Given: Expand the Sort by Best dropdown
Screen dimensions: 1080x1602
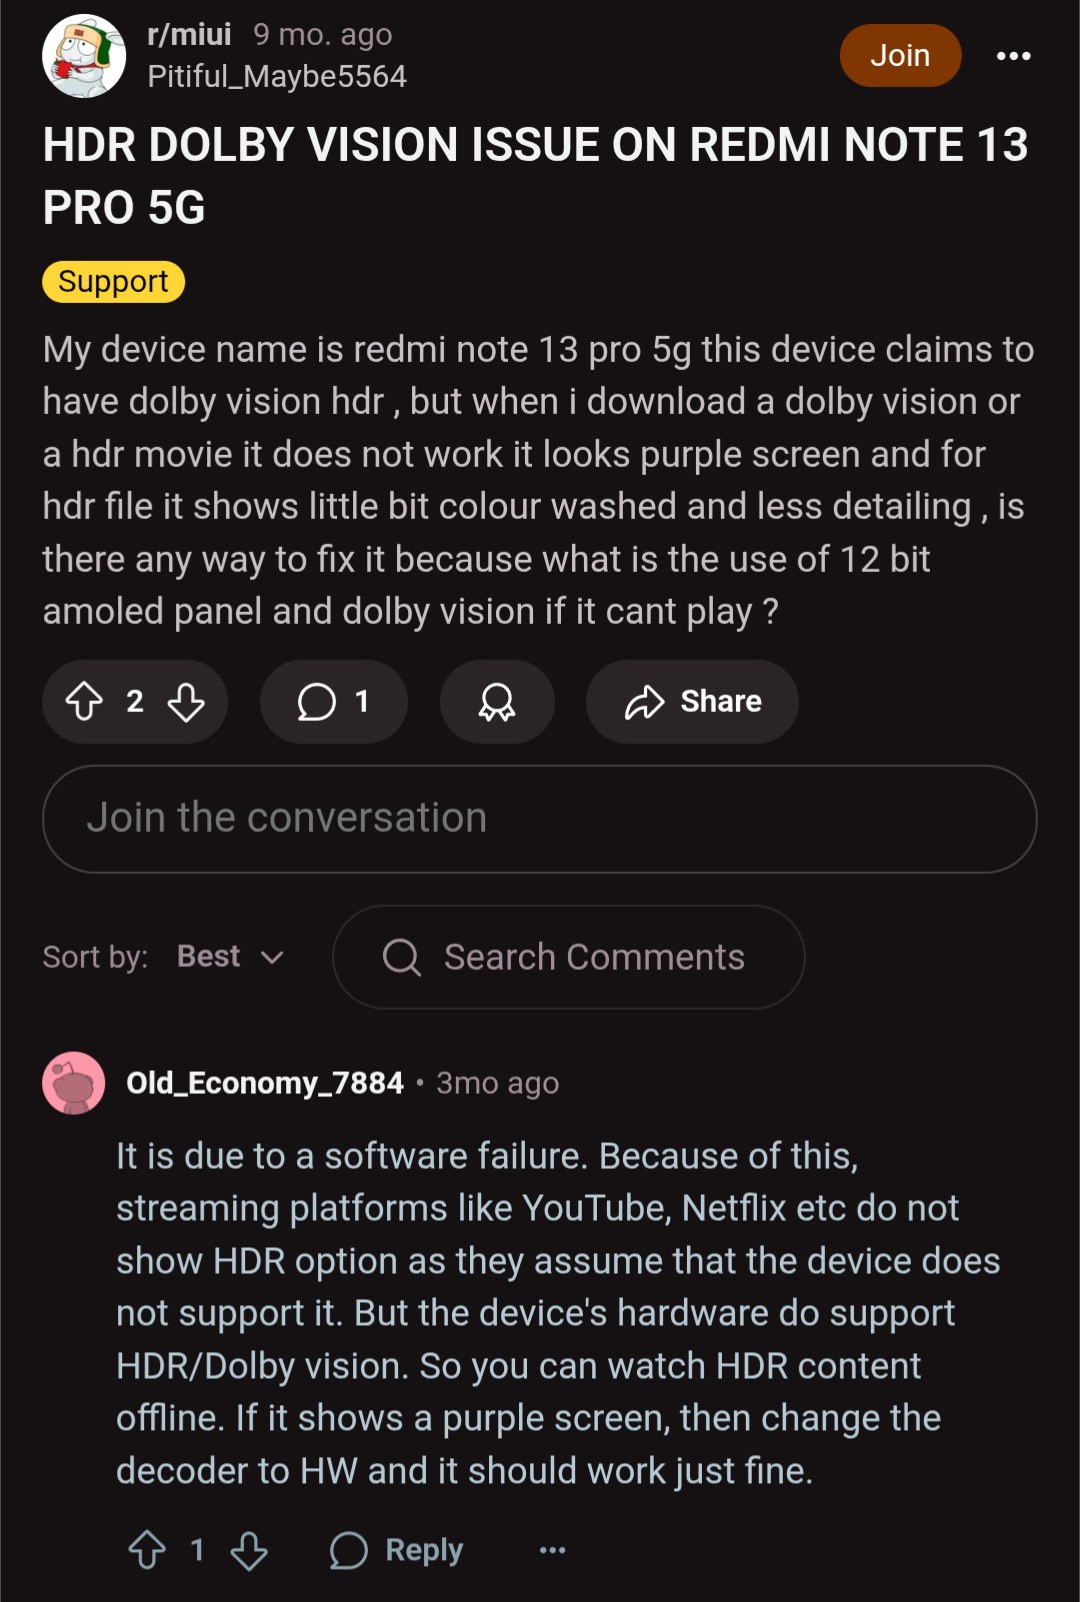Looking at the screenshot, I should click(231, 957).
